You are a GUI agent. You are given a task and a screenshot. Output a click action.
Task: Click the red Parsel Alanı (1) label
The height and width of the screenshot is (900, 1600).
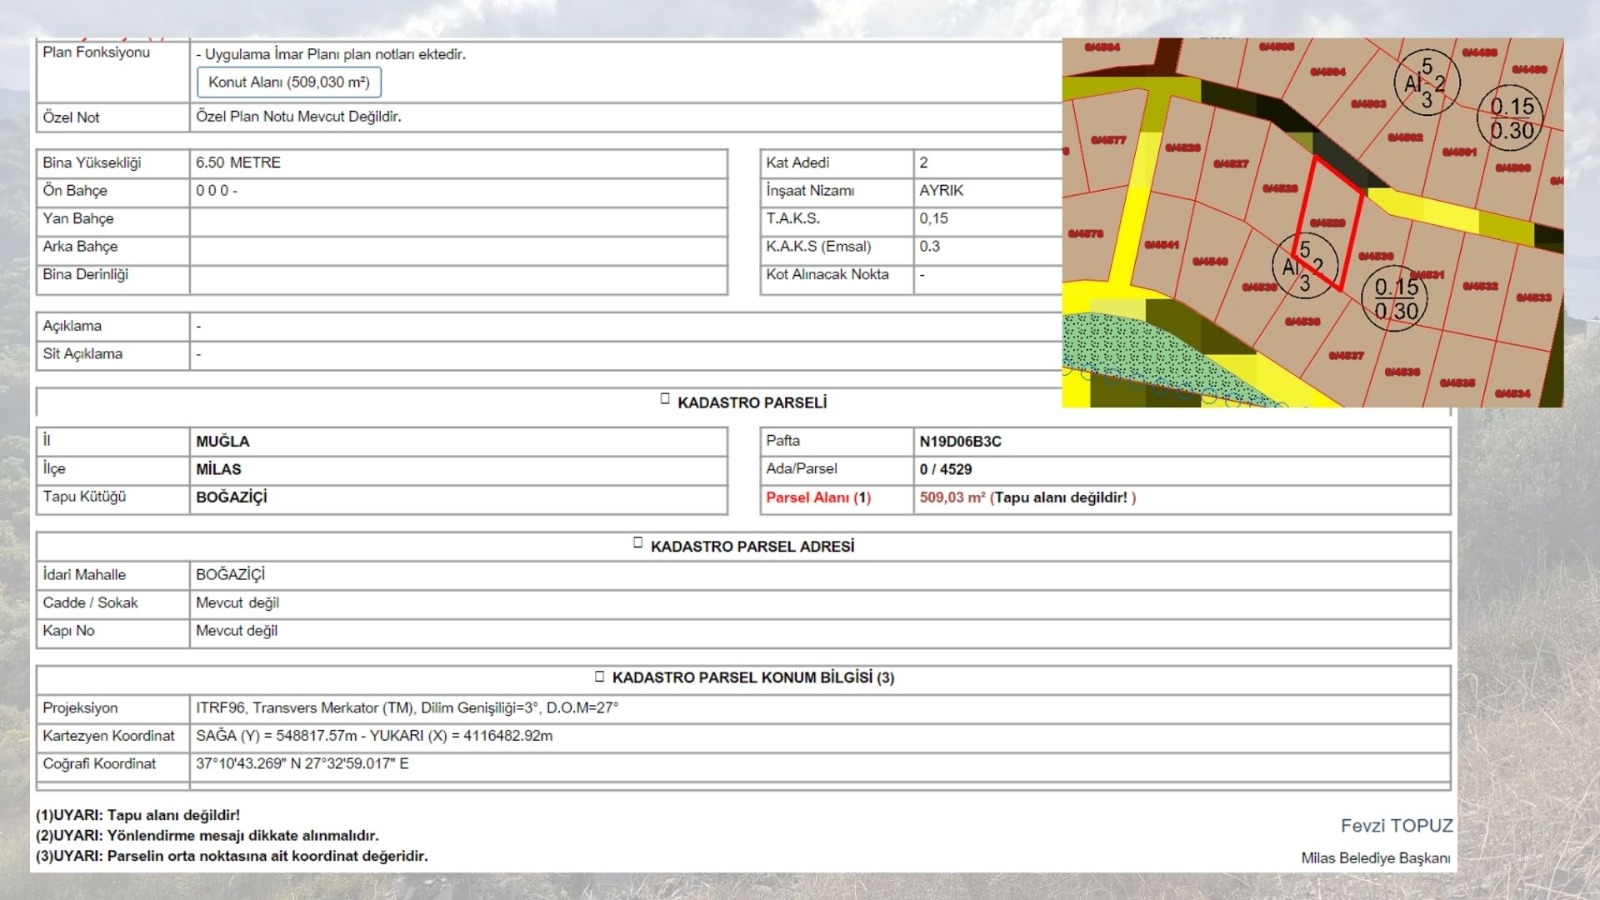click(x=818, y=497)
